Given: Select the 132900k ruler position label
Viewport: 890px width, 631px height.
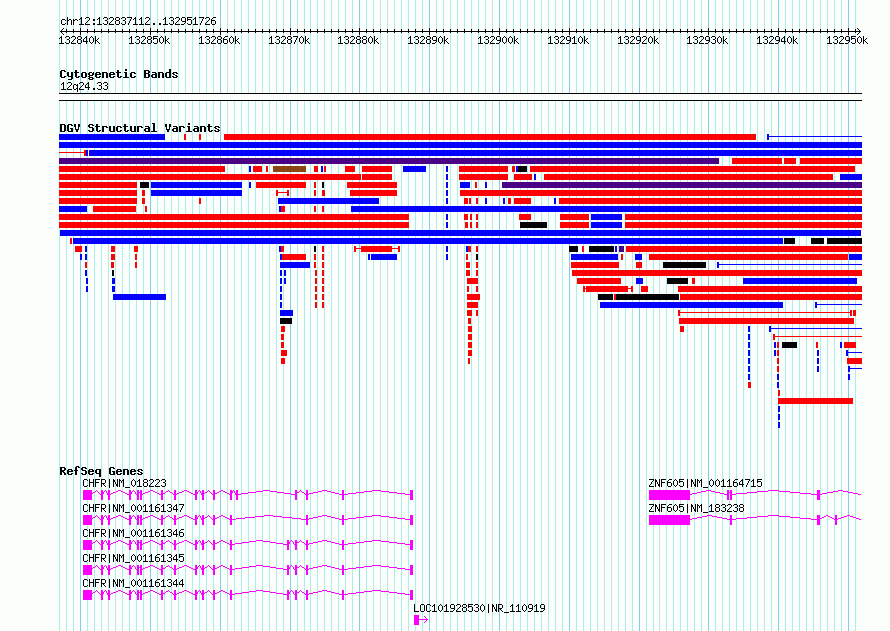Looking at the screenshot, I should coord(498,40).
